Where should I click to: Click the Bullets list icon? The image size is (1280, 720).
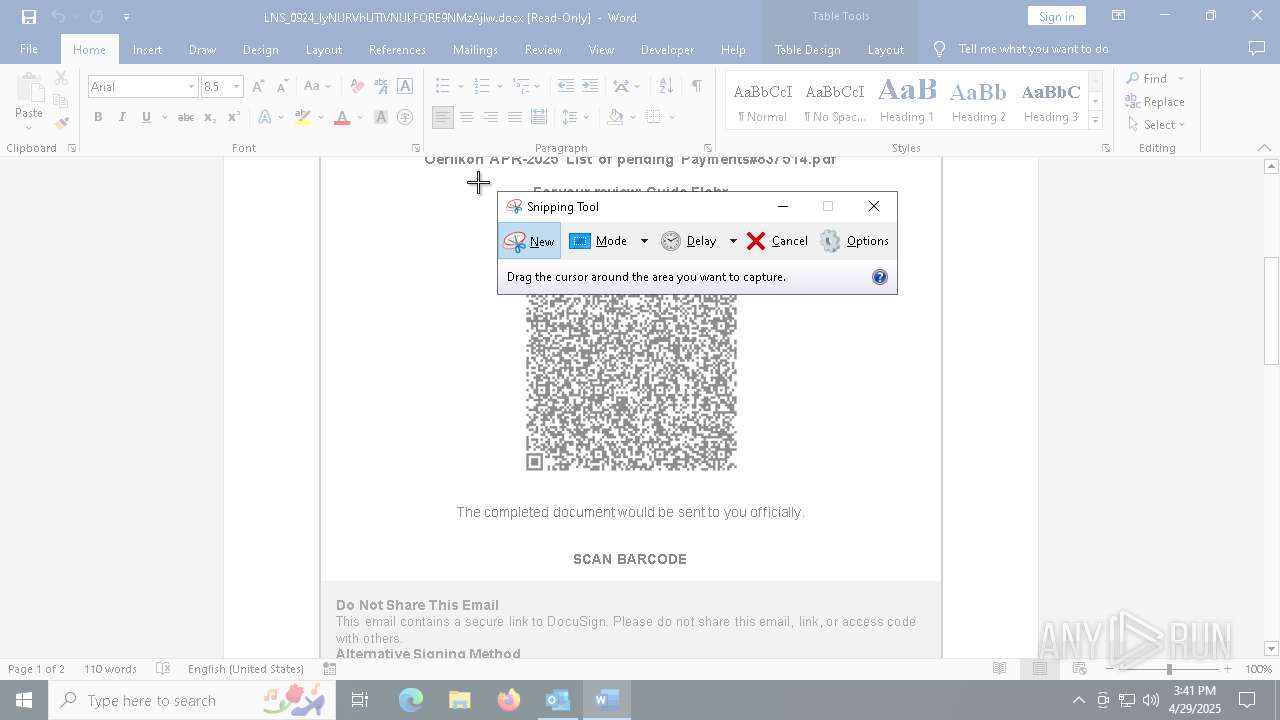point(443,86)
